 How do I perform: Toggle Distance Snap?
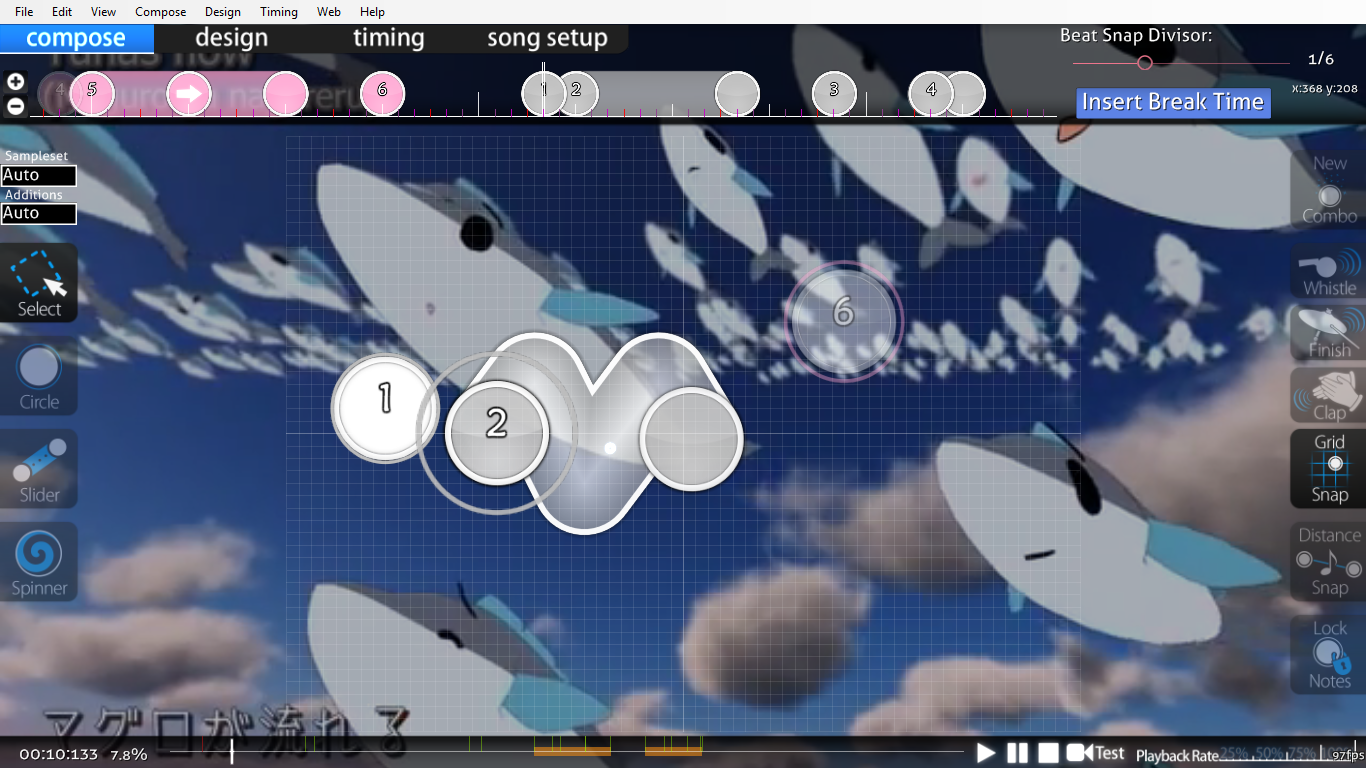[x=1329, y=561]
